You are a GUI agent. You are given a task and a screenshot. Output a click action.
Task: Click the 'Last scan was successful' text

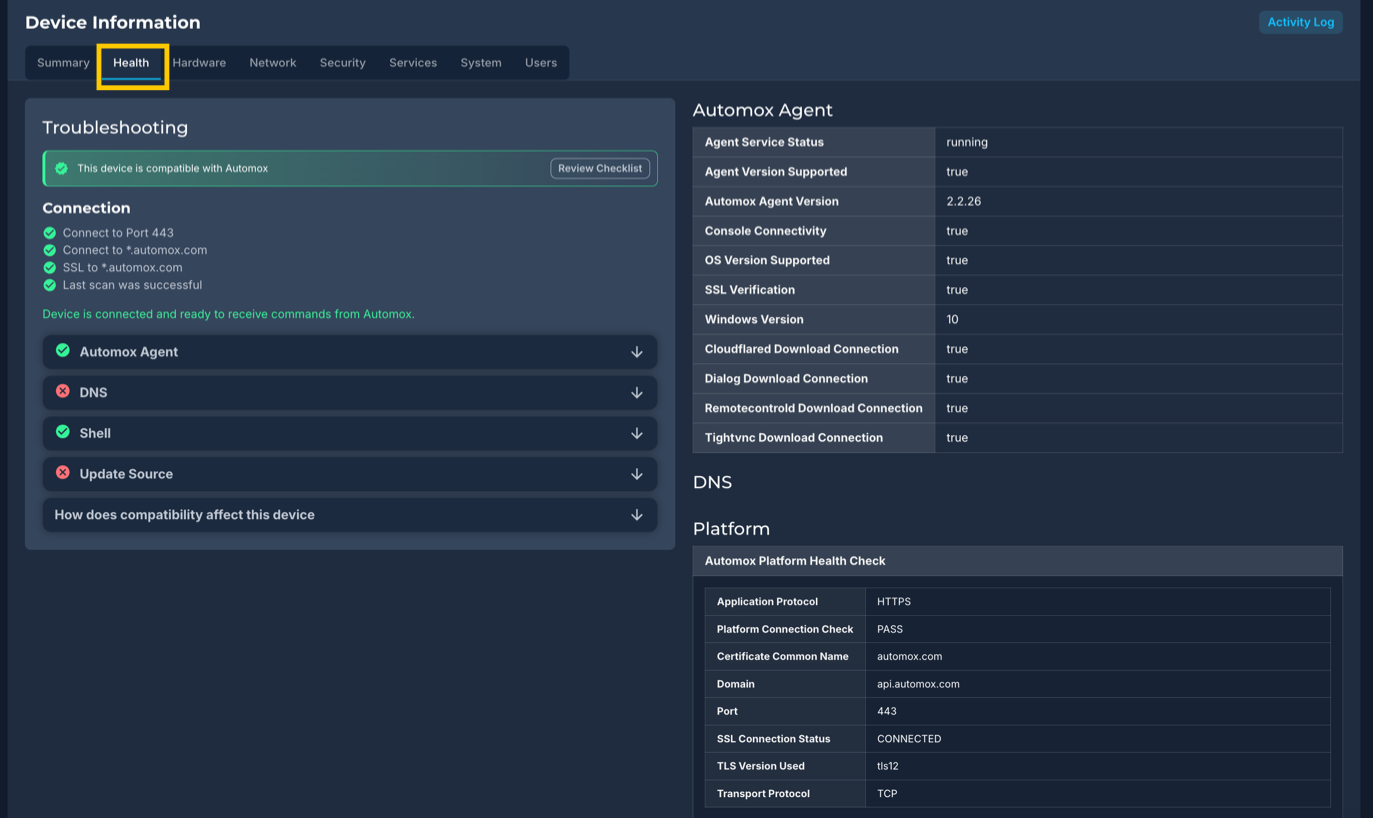pos(132,285)
